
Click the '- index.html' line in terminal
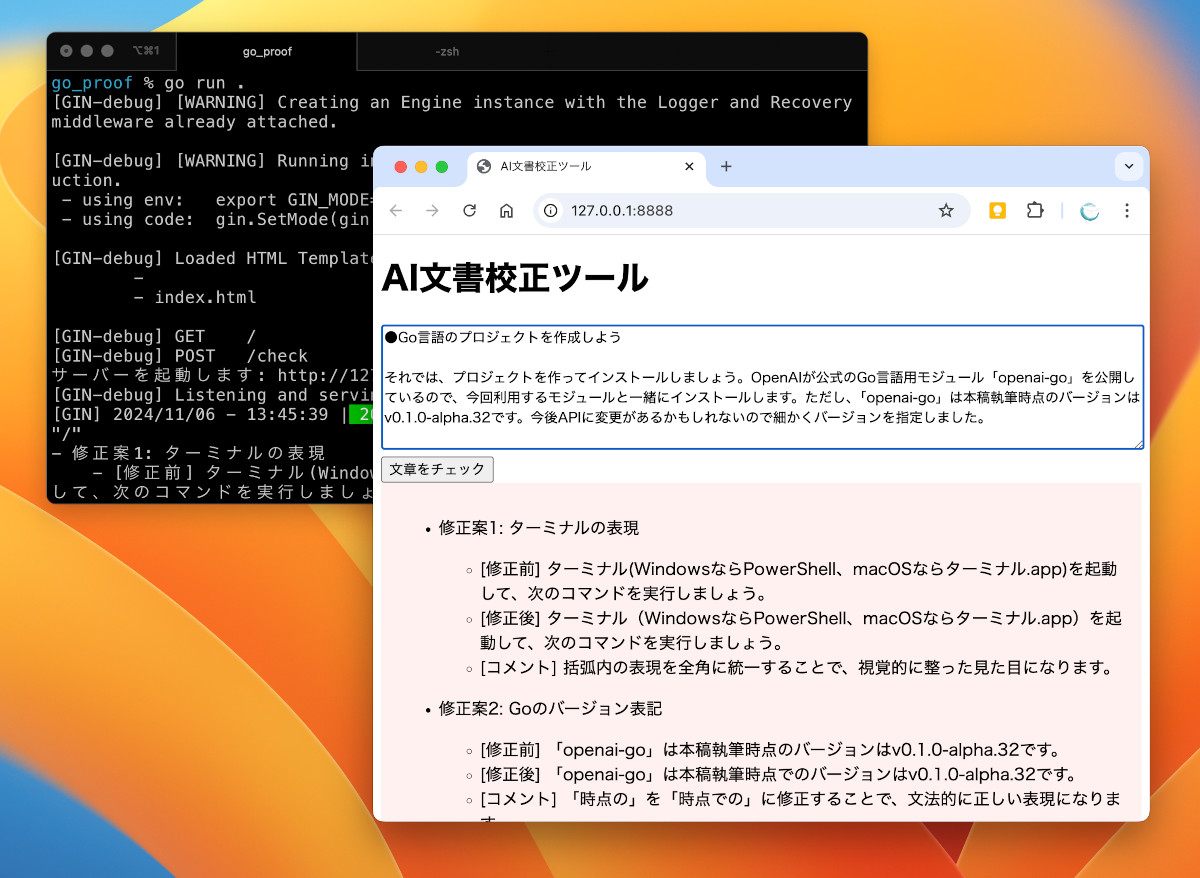tap(194, 297)
